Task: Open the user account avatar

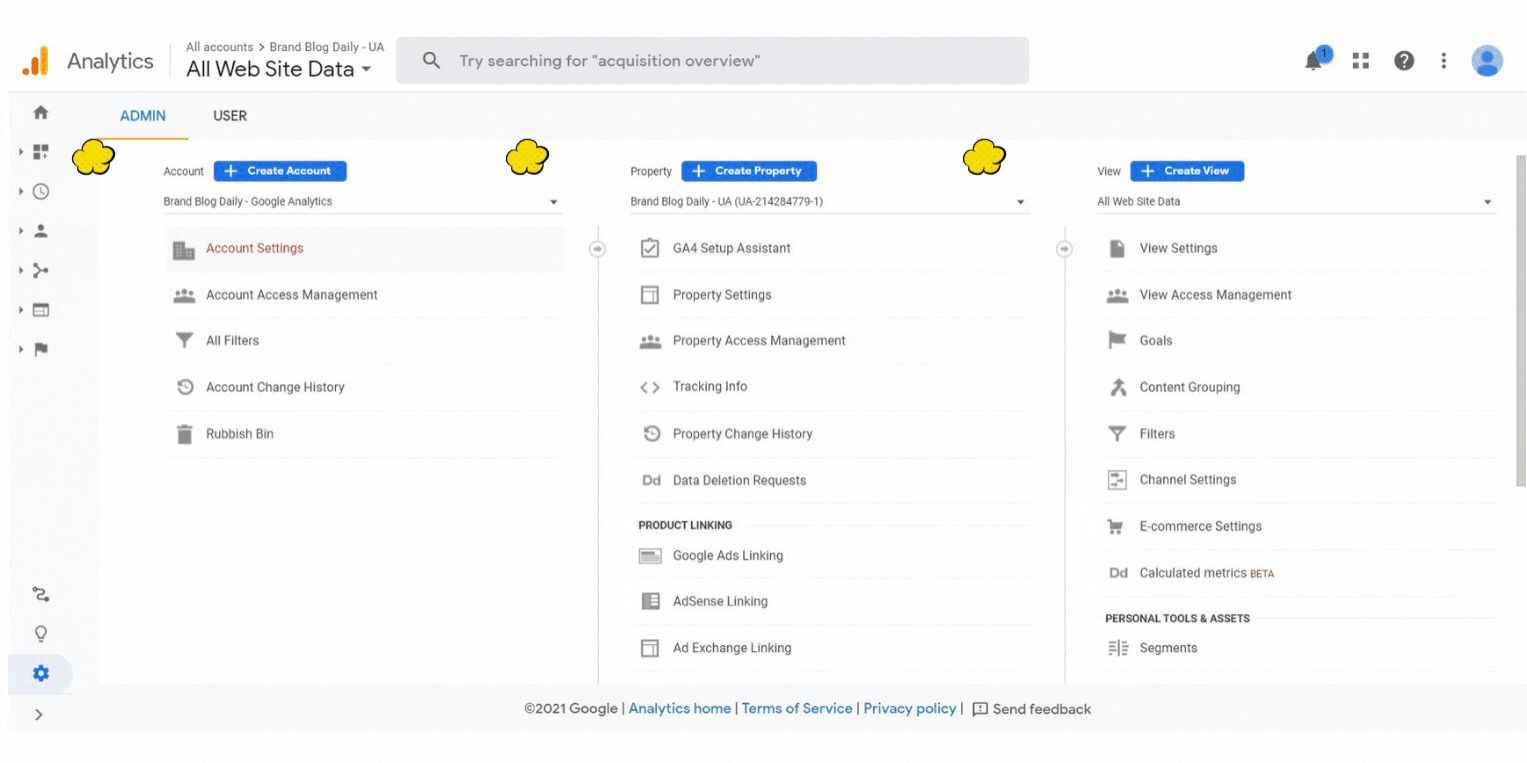Action: [1487, 61]
